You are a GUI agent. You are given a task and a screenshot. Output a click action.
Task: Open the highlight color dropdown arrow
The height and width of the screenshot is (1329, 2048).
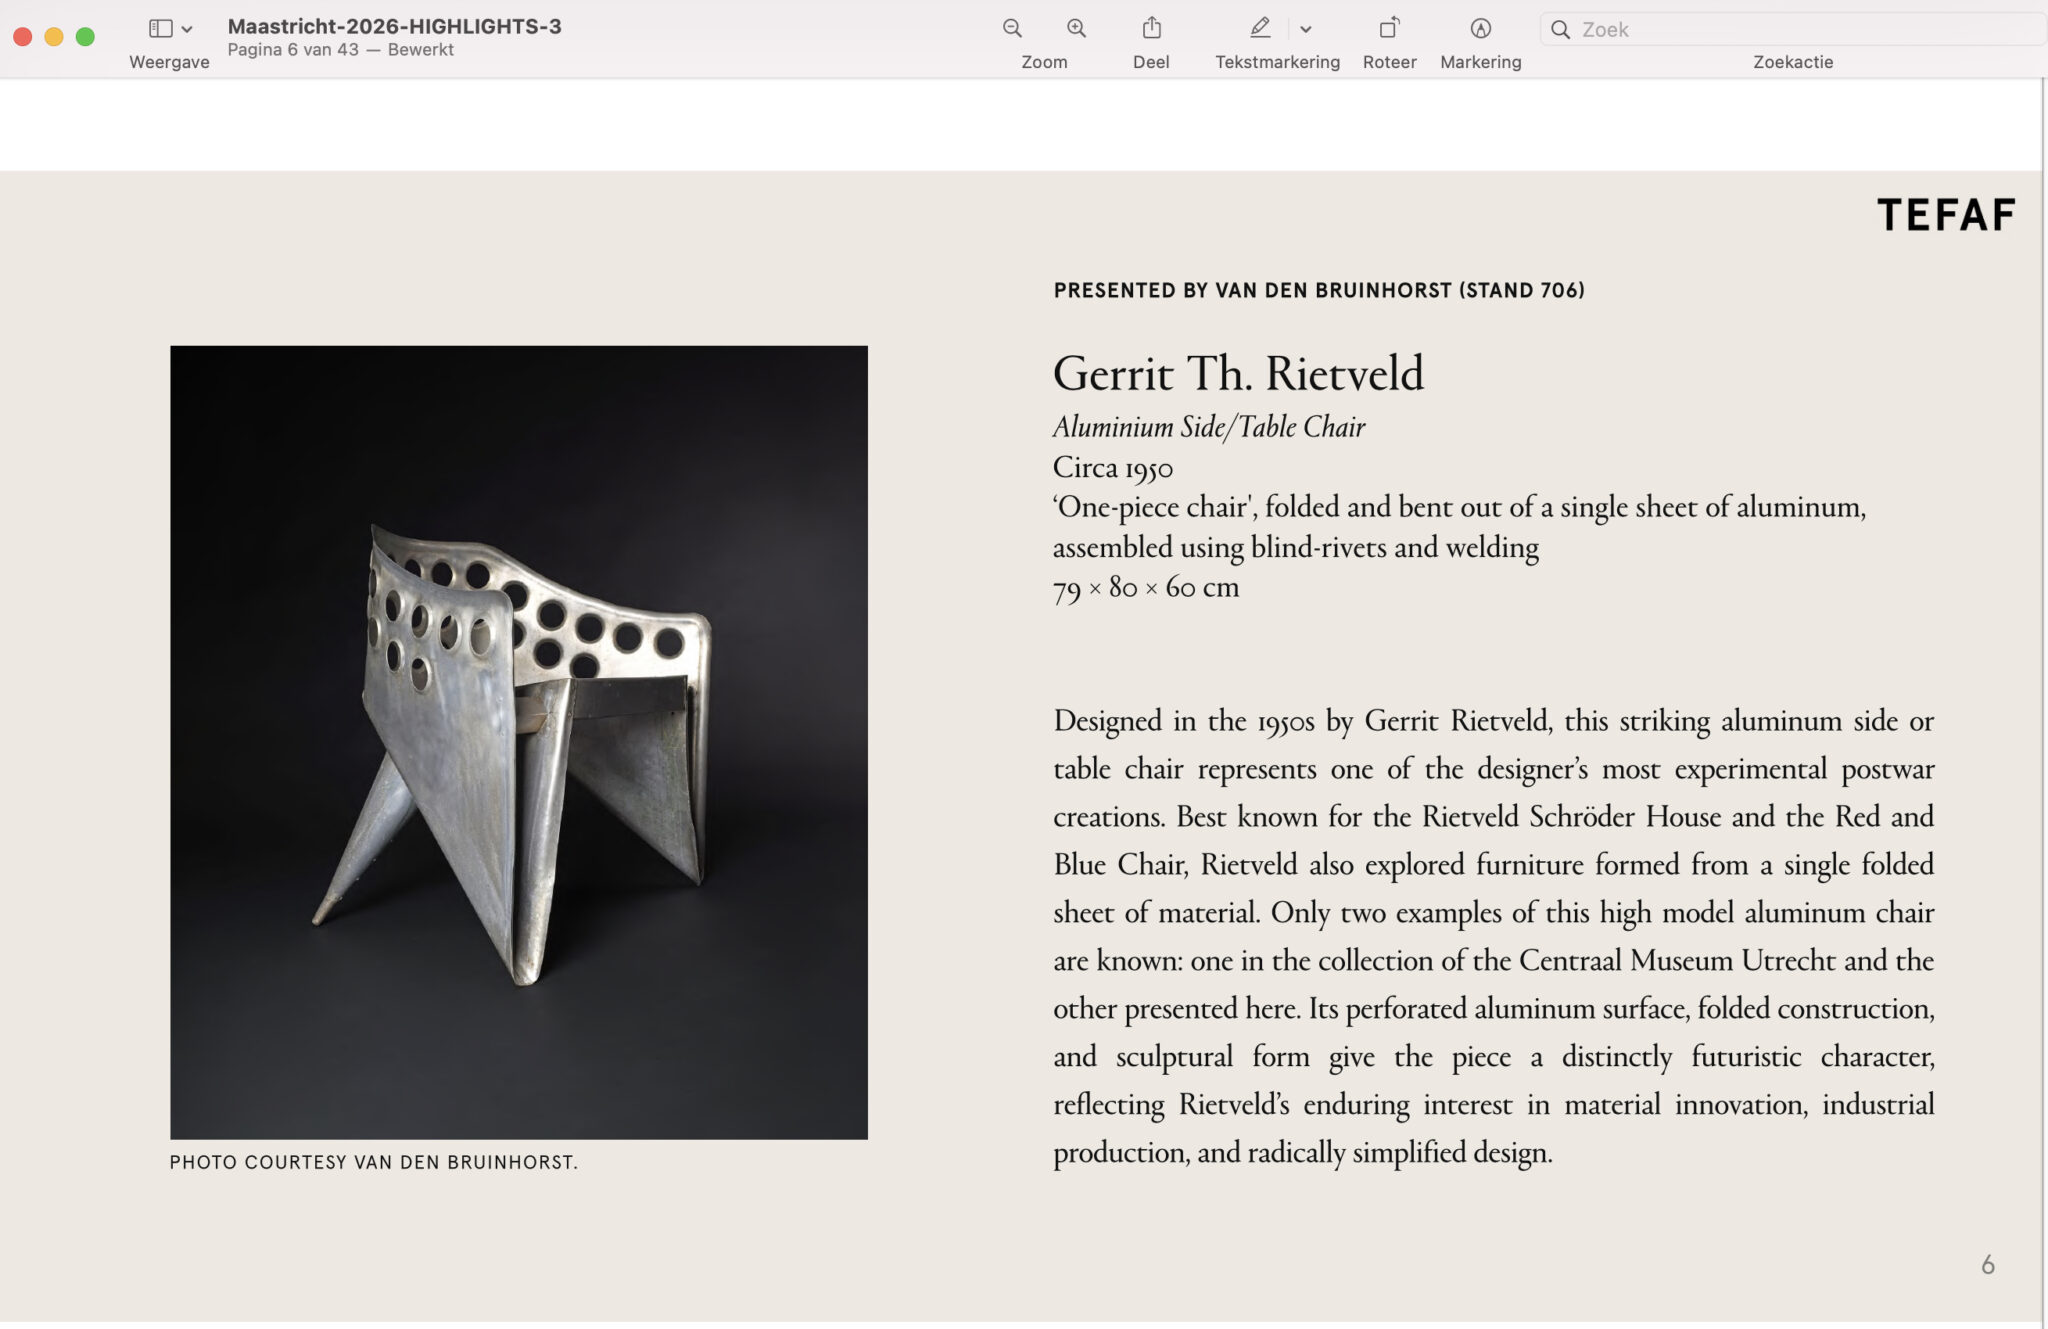pyautogui.click(x=1305, y=30)
